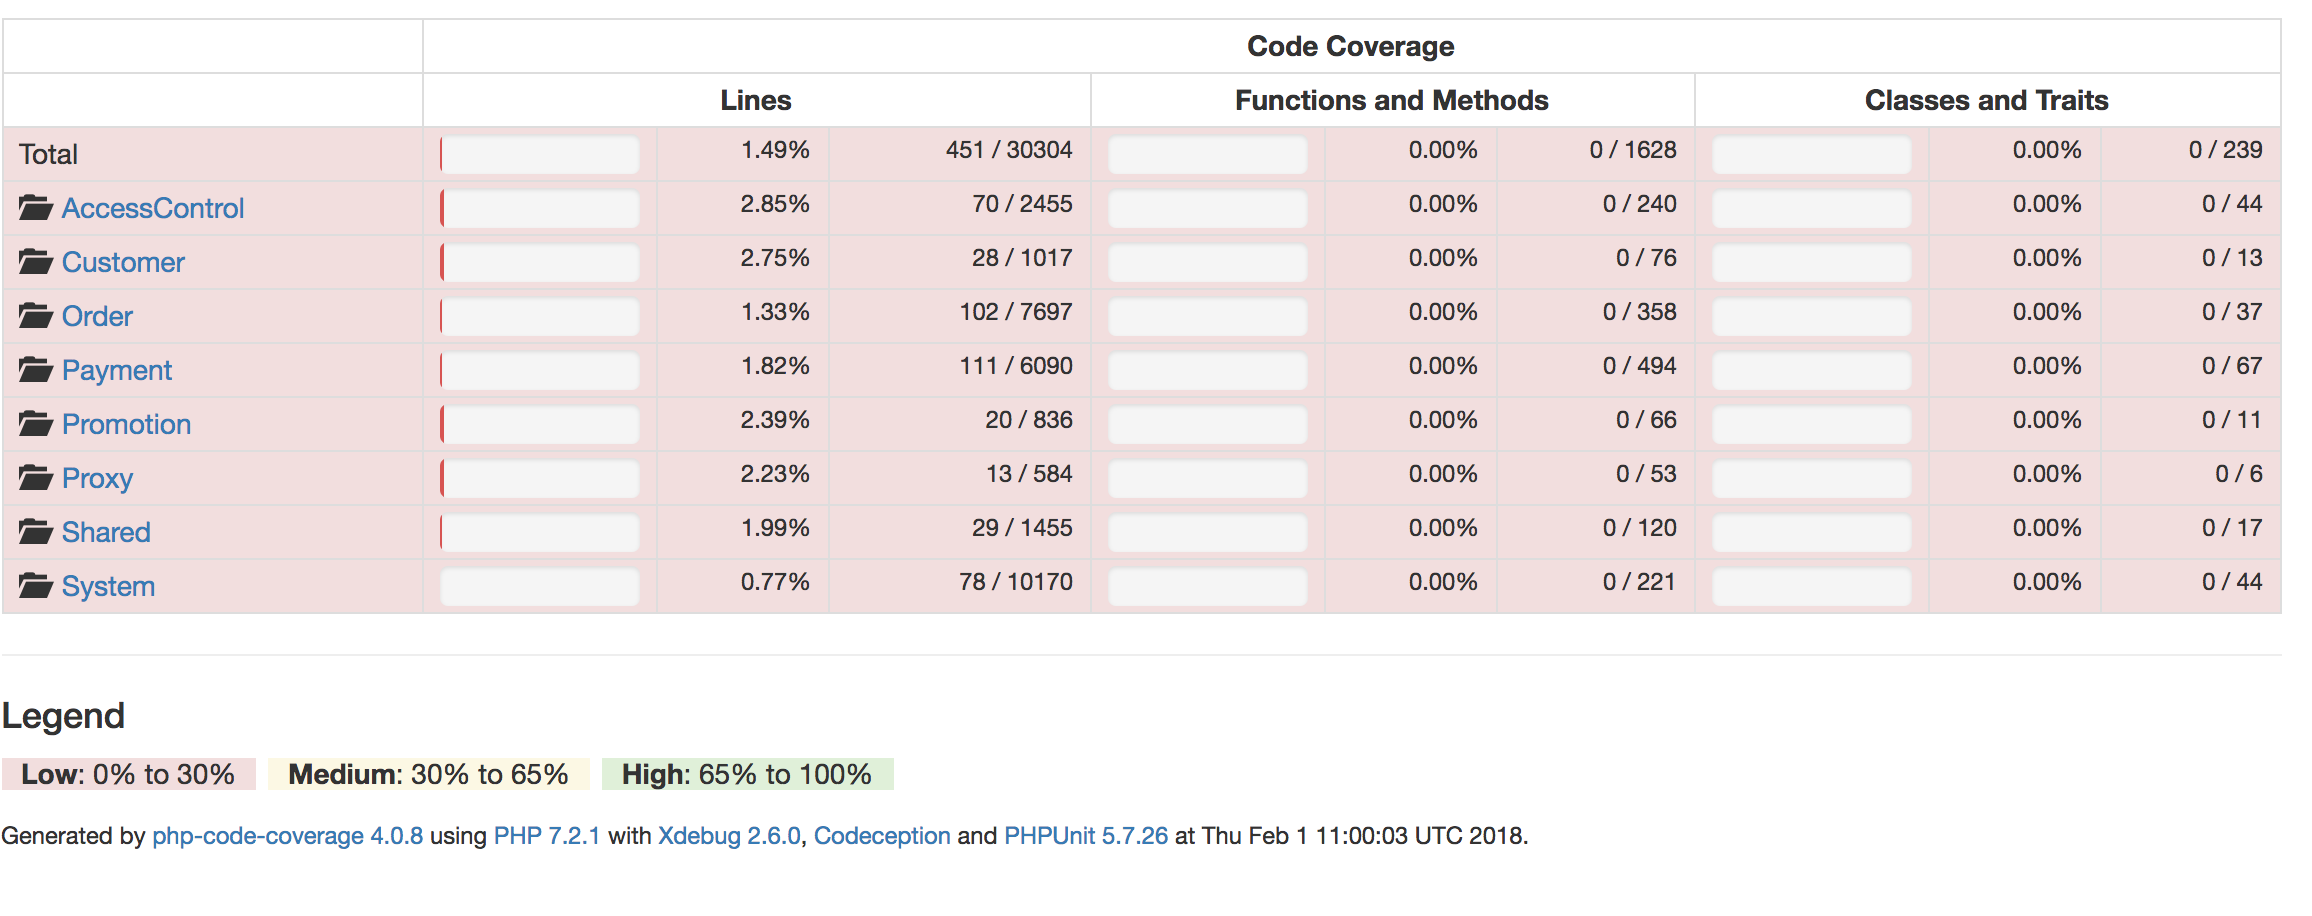Open the Shared directory link
The width and height of the screenshot is (2312, 916).
(x=106, y=532)
